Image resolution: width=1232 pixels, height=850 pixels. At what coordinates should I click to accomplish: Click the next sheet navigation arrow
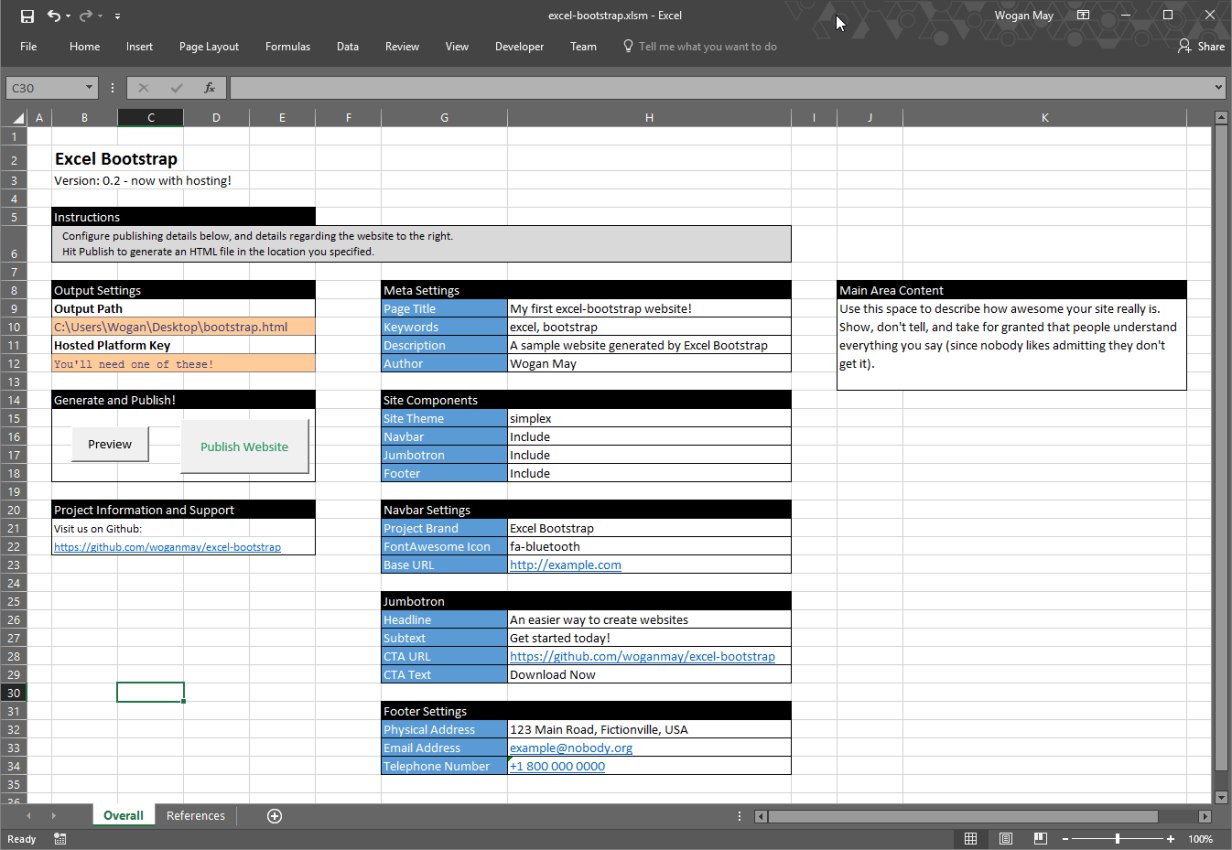click(54, 816)
